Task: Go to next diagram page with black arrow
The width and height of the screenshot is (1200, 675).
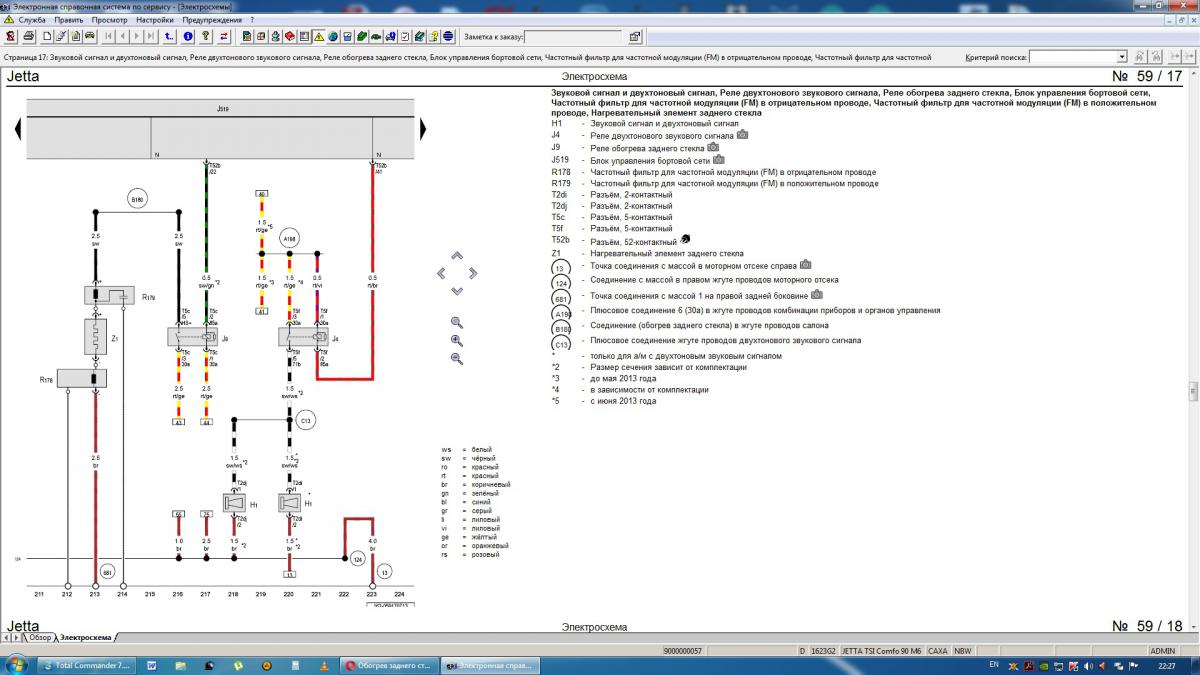Action: coord(423,129)
